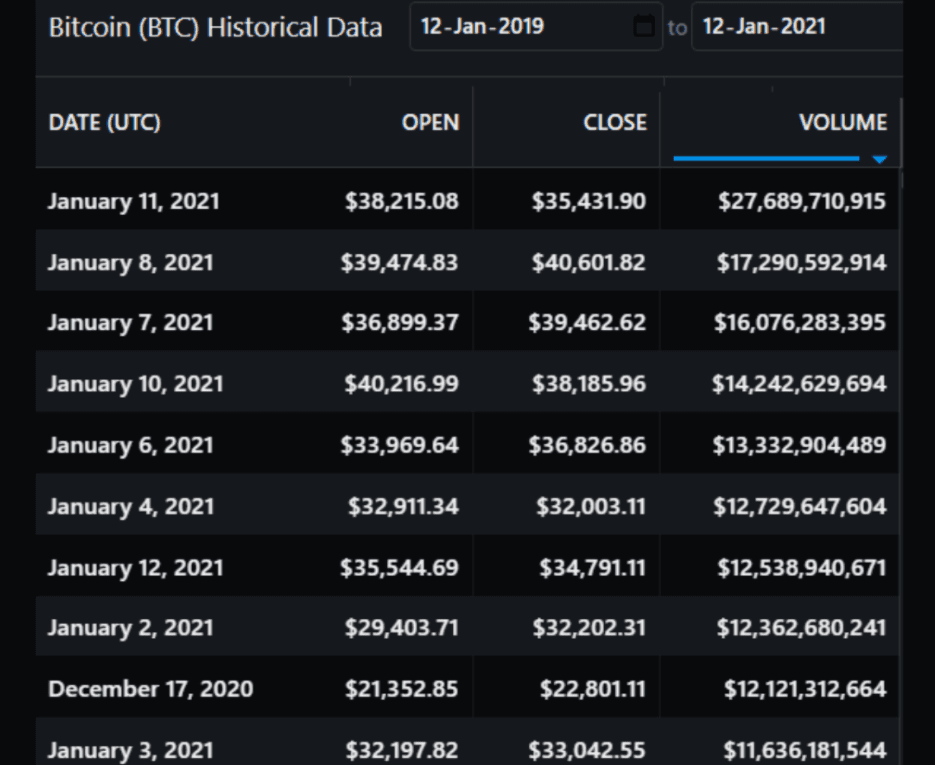Click open price $21,352.85
The image size is (935, 765).
click(402, 689)
